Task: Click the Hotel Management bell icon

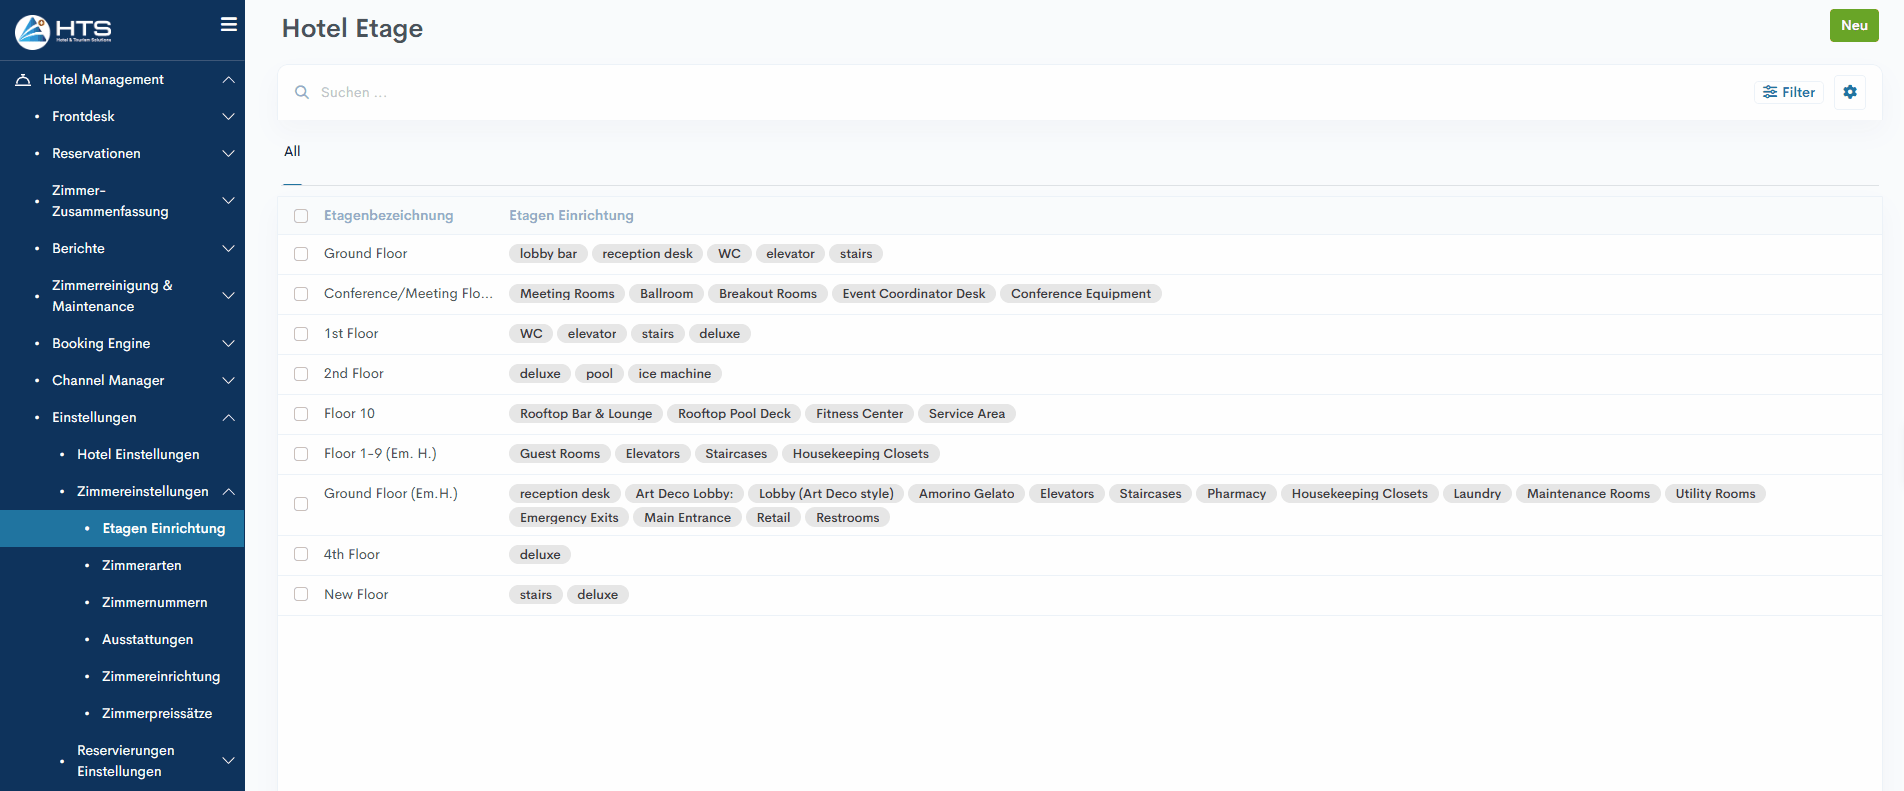Action: point(23,80)
